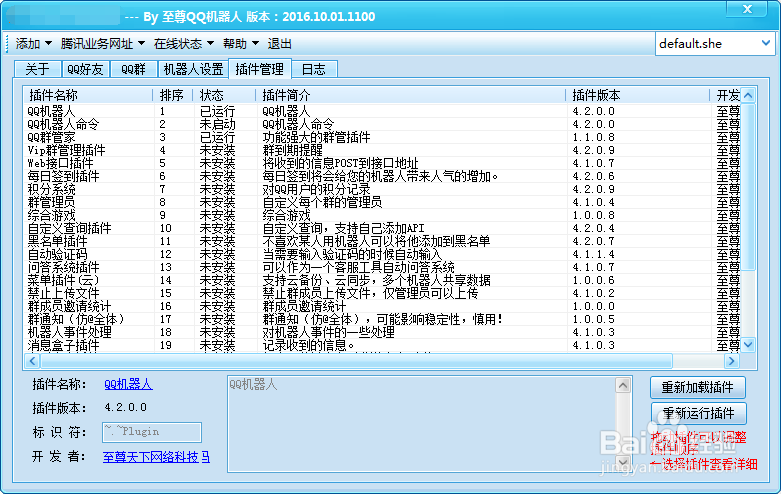781x494 pixels.
Task: Select the QQ群管家 plugin row
Action: point(382,137)
